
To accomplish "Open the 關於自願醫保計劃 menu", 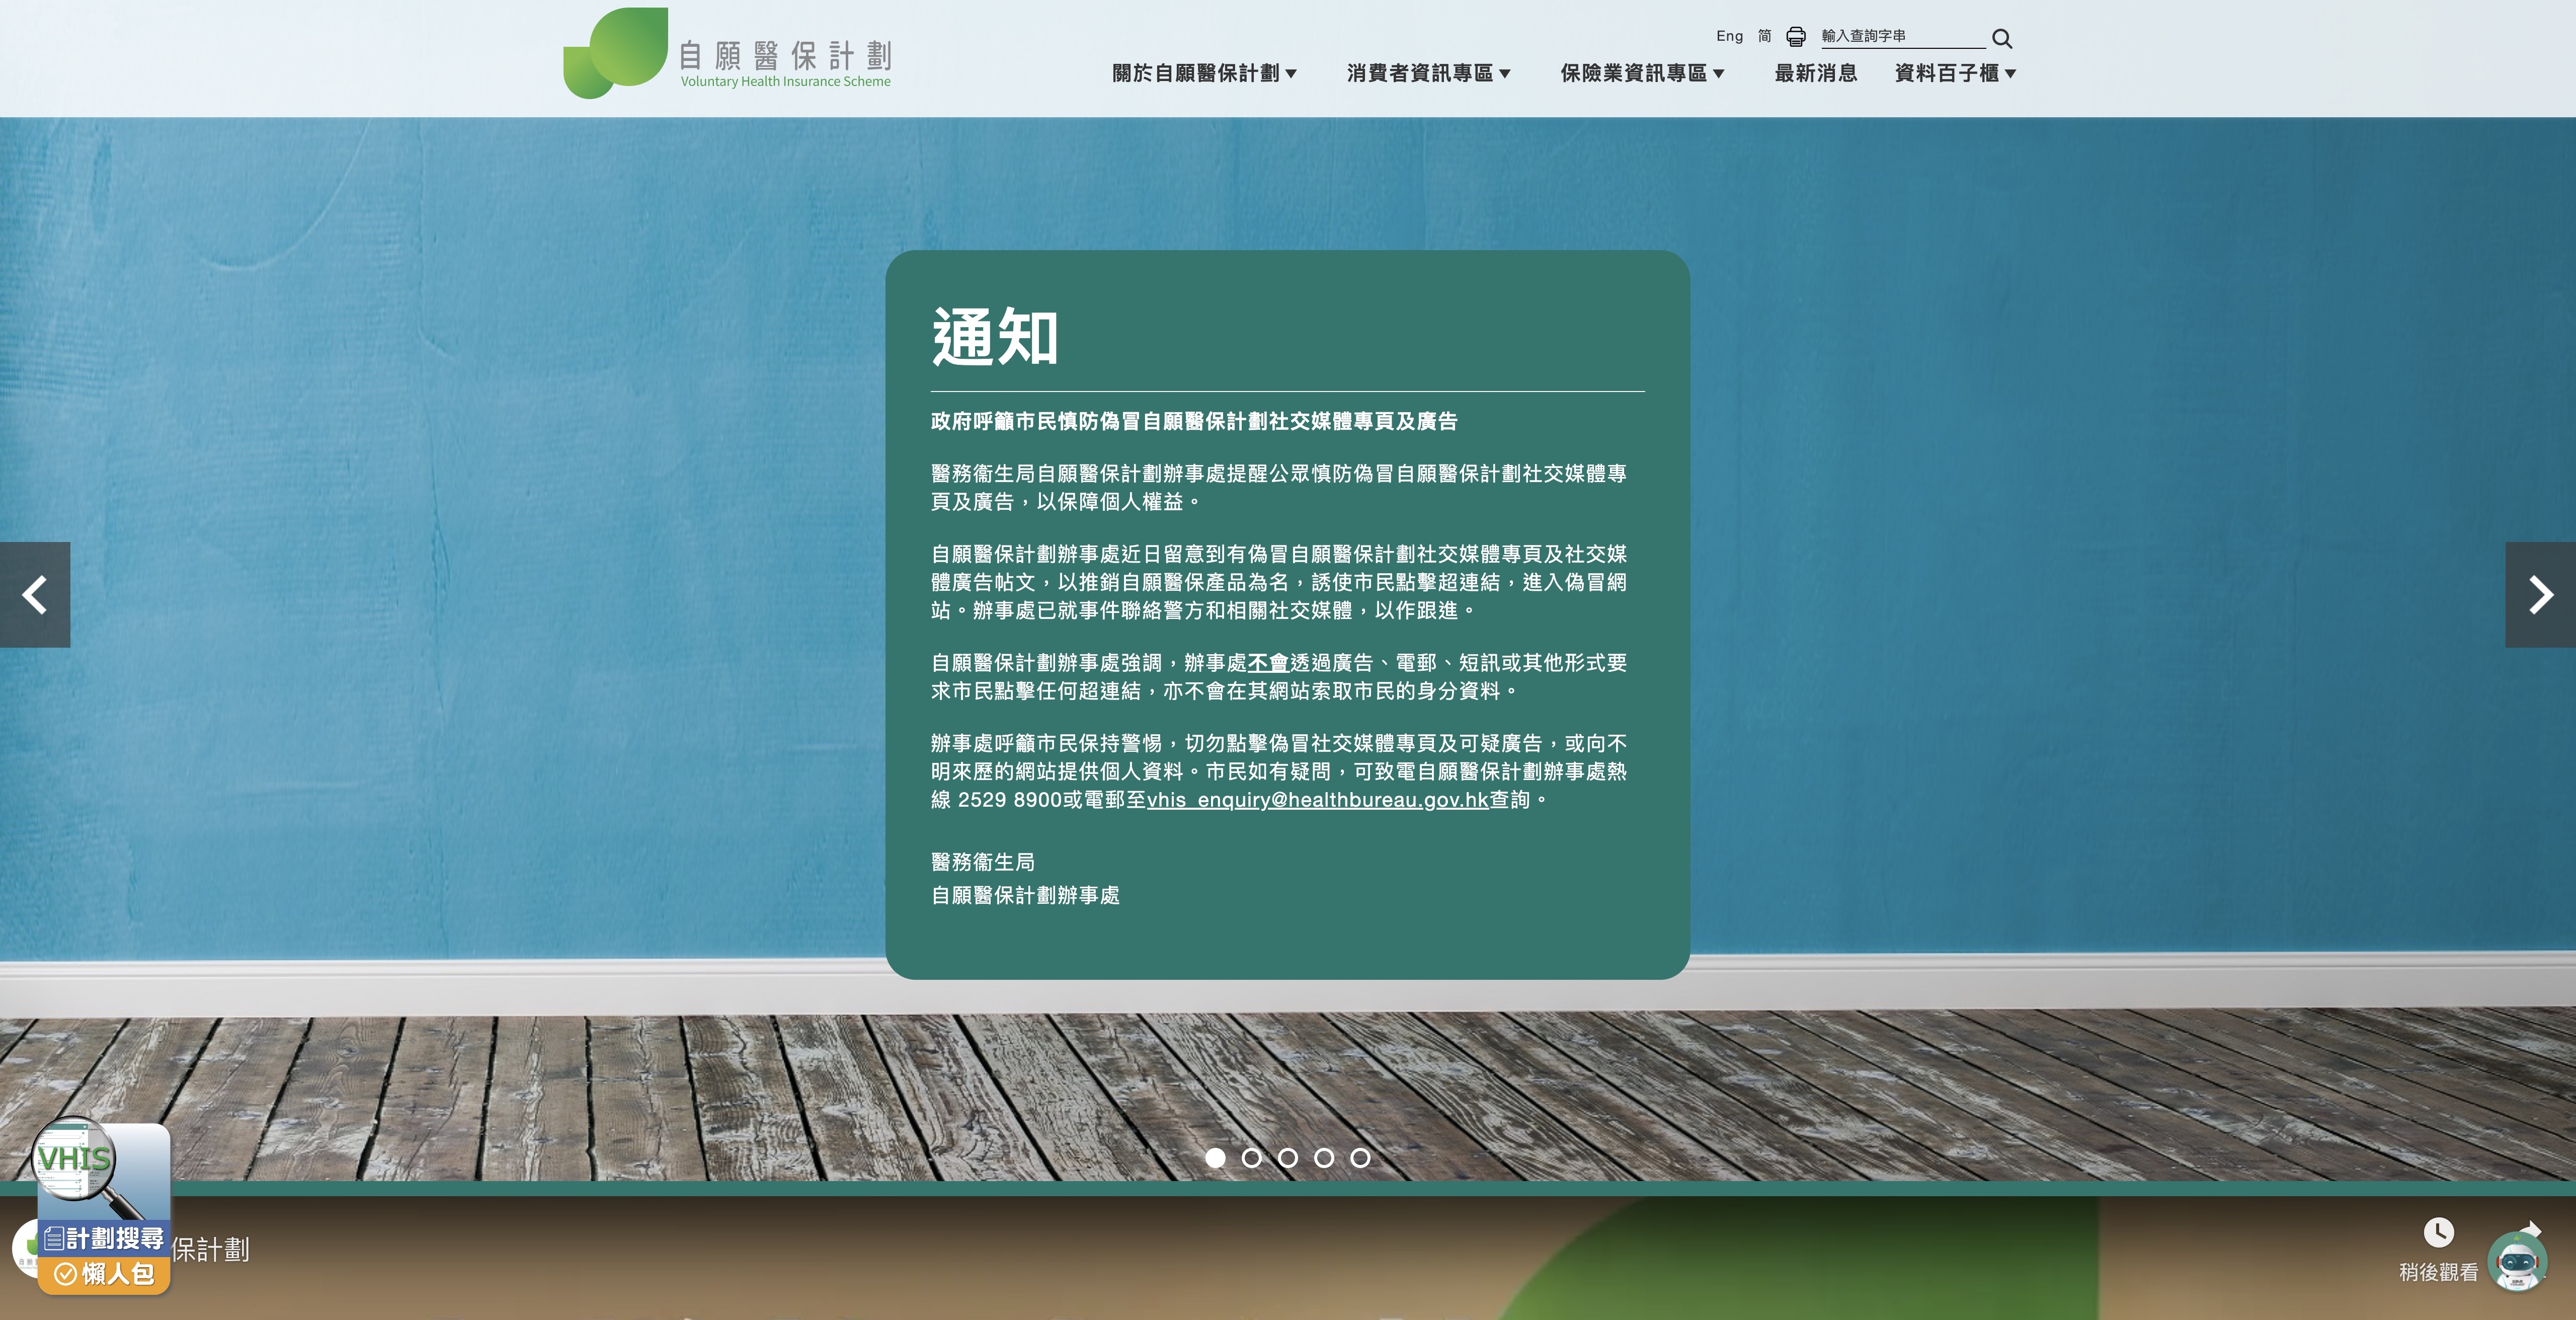I will click(1195, 73).
